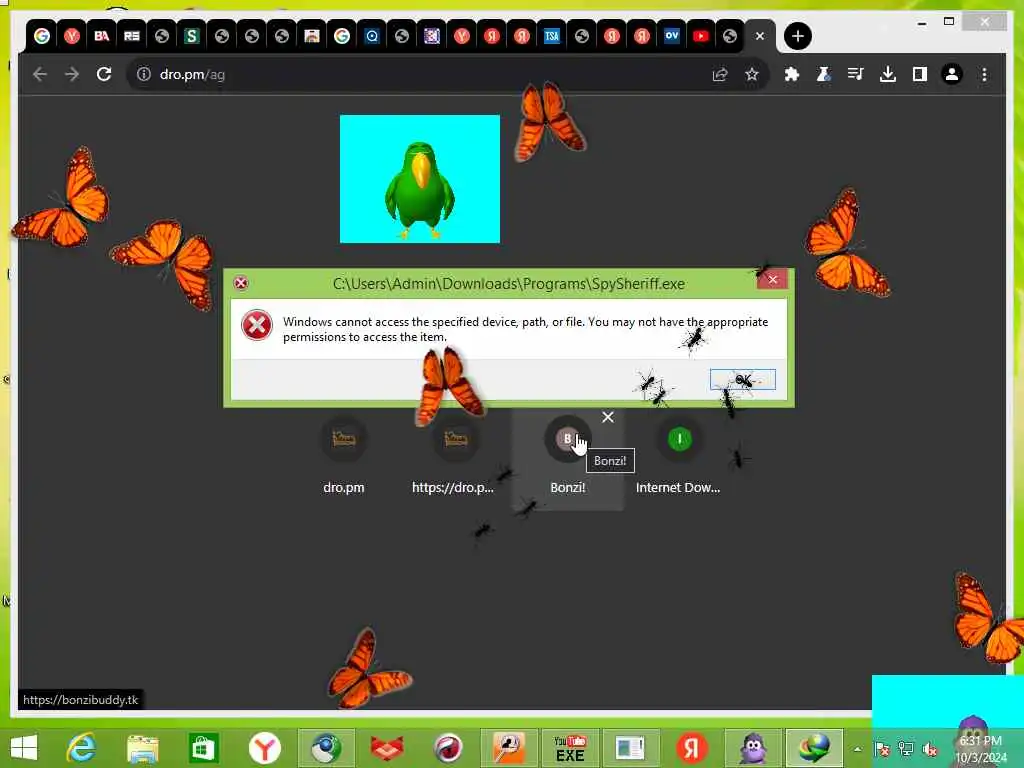Show hidden system tray icons
1024x768 pixels.
(857, 750)
